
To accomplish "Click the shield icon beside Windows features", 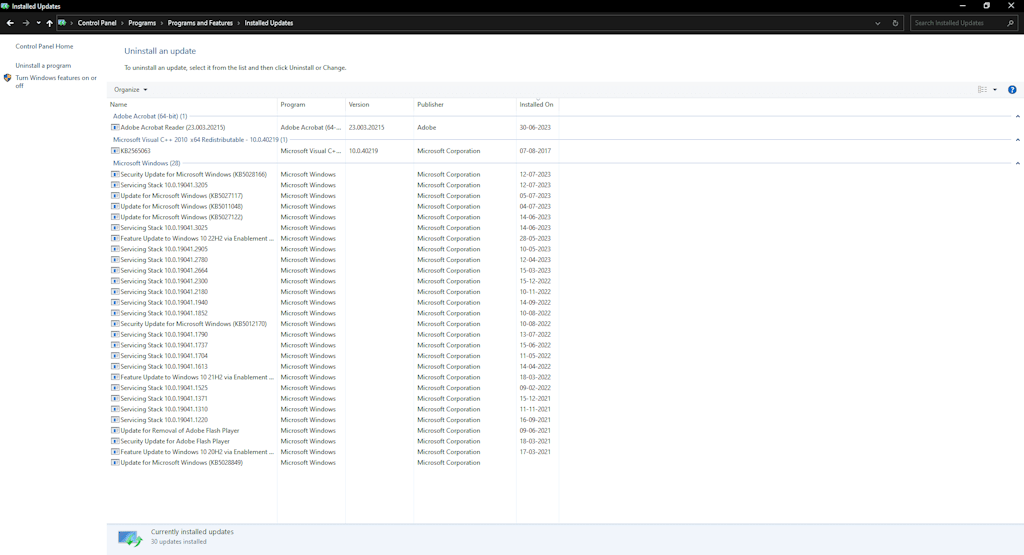I will coord(8,78).
